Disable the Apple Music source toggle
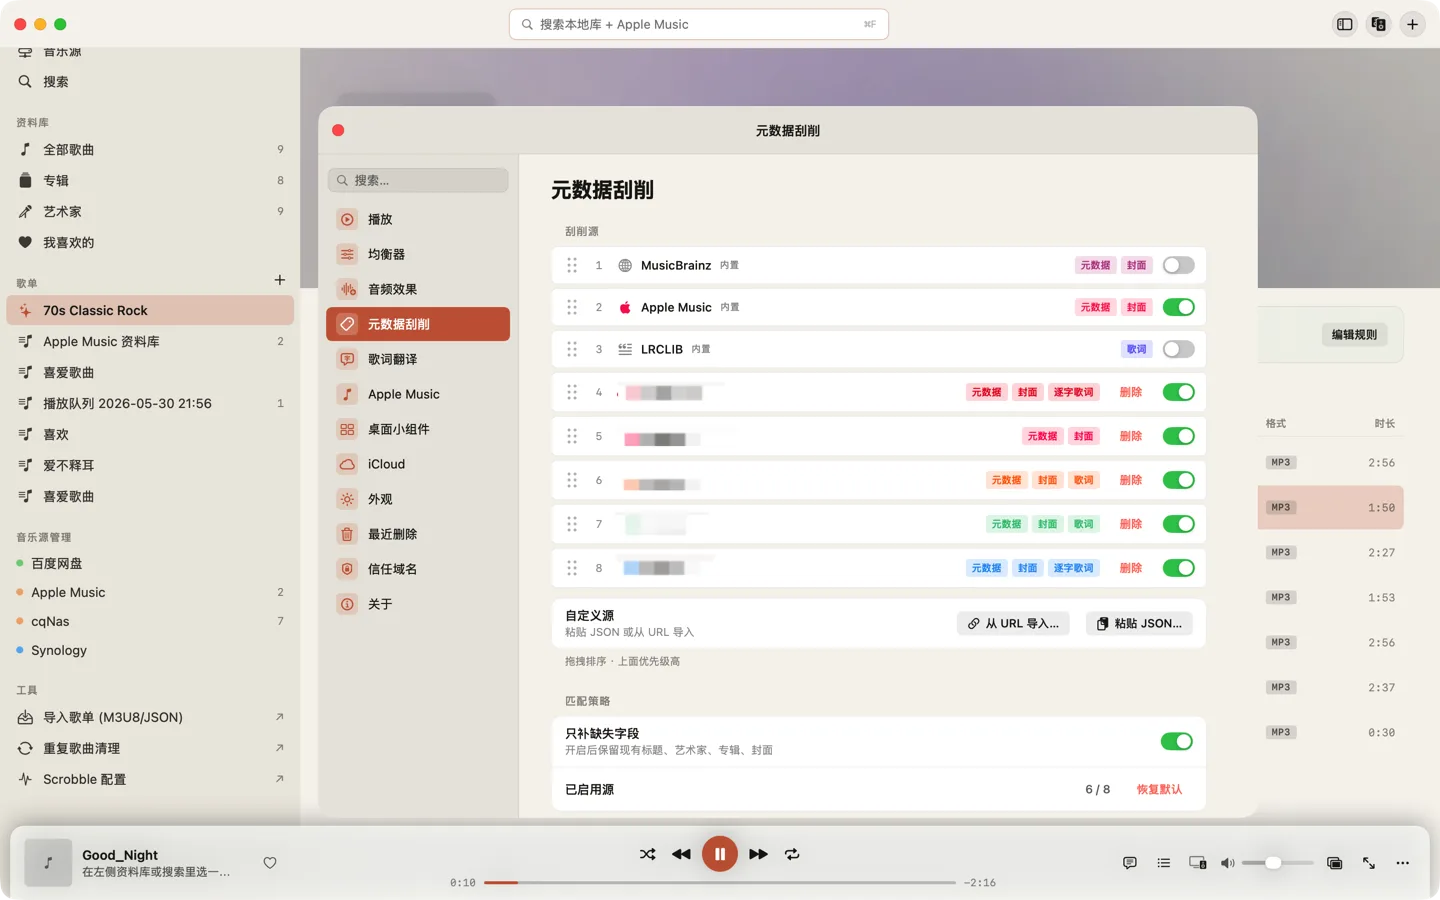Screen dimensions: 1440x900 click(x=1178, y=307)
